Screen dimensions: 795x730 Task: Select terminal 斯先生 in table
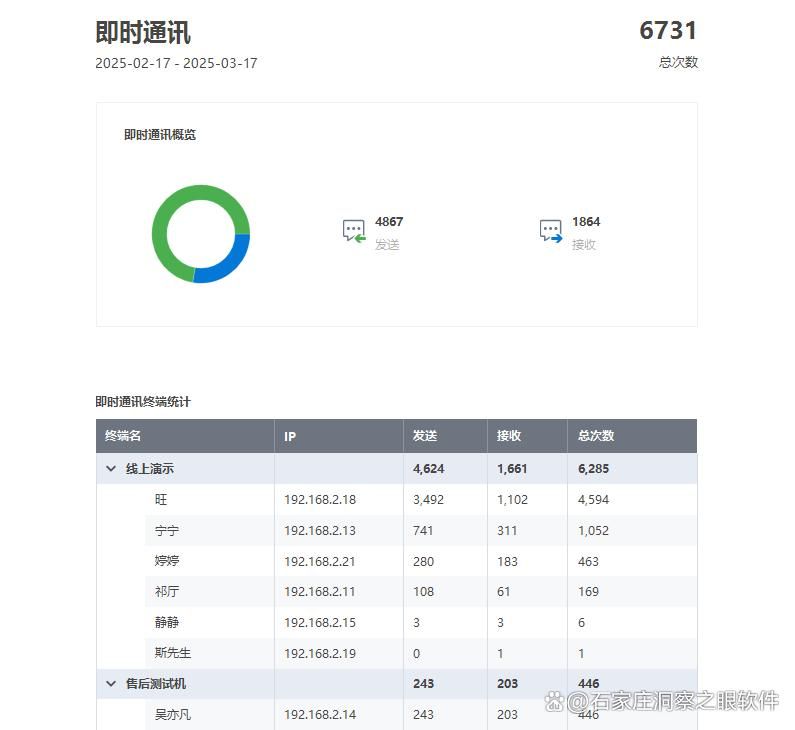pyautogui.click(x=173, y=653)
